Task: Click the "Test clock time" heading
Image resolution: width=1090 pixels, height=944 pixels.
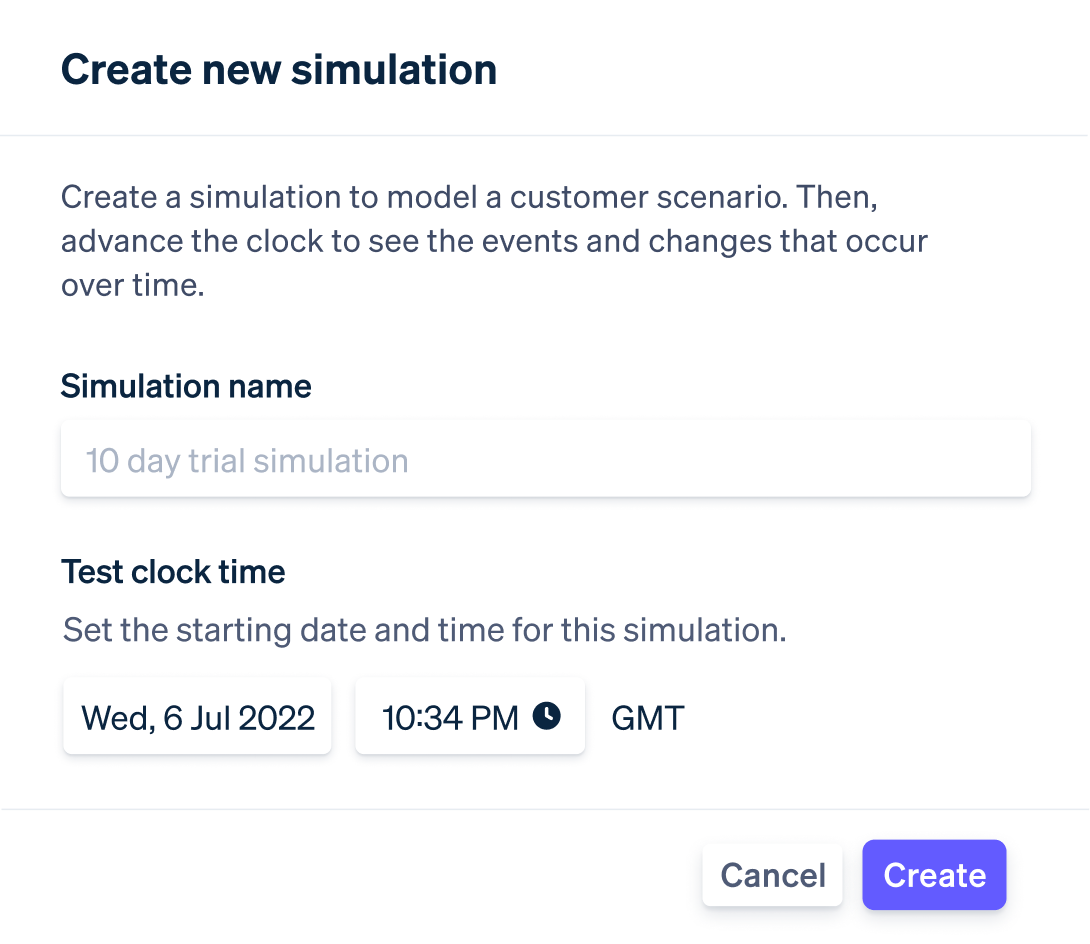Action: pyautogui.click(x=173, y=571)
